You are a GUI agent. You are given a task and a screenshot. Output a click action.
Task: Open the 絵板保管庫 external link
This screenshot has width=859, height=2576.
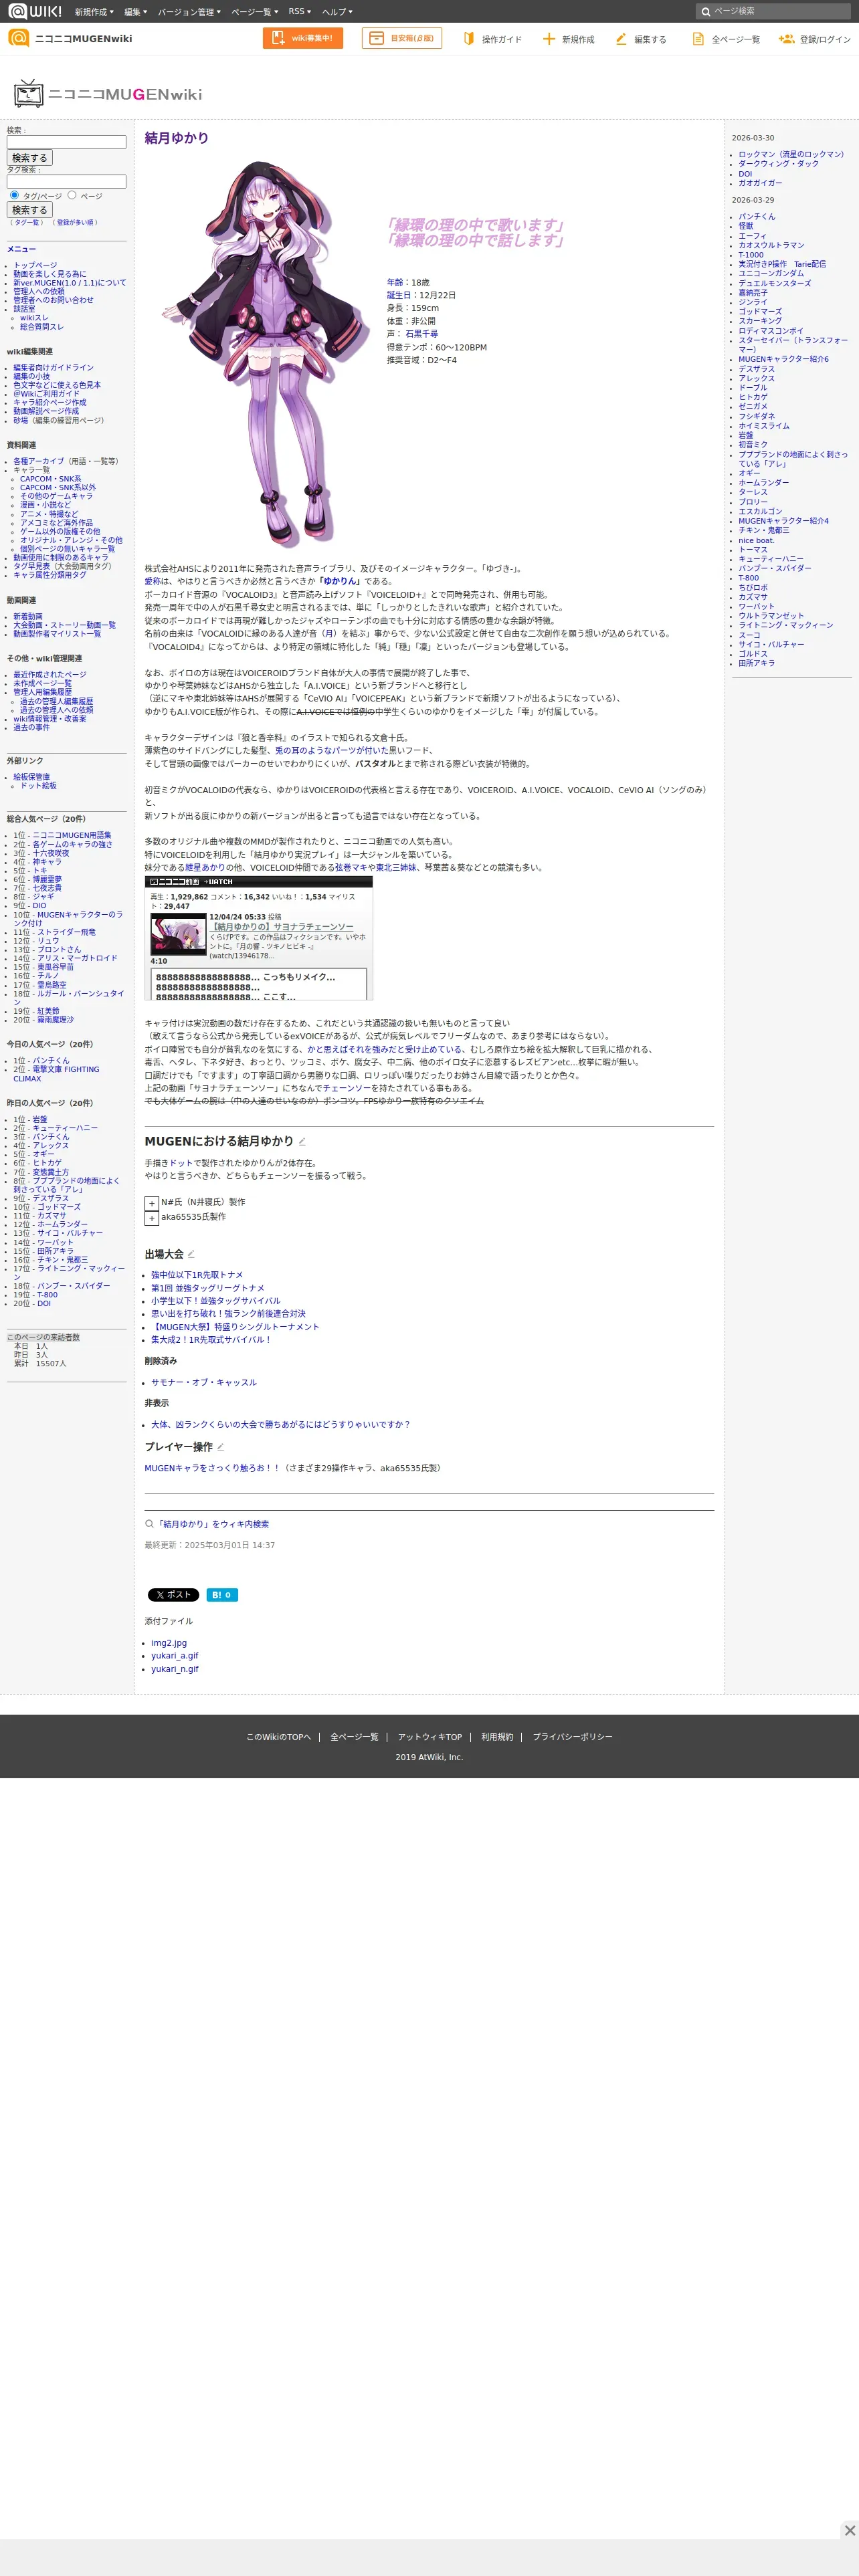click(x=31, y=777)
